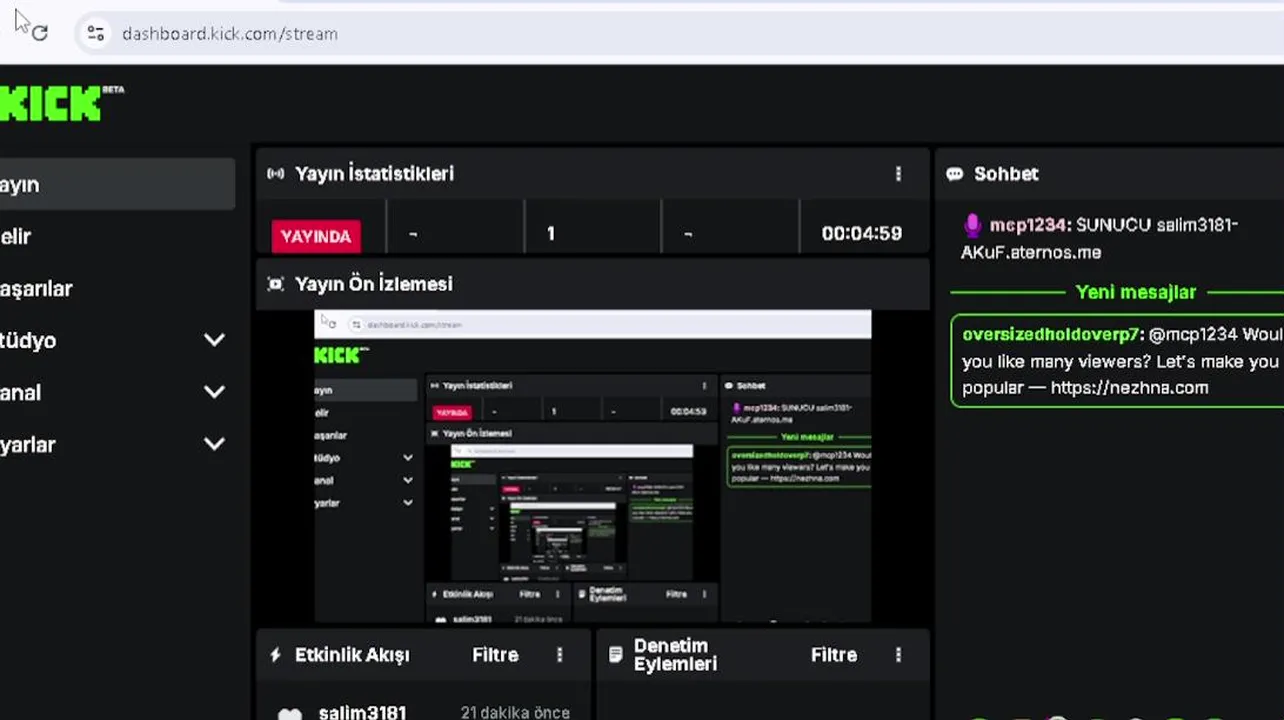Click the microphone badge beside mcp1234
Viewport: 1284px width, 720px height.
coord(972,225)
